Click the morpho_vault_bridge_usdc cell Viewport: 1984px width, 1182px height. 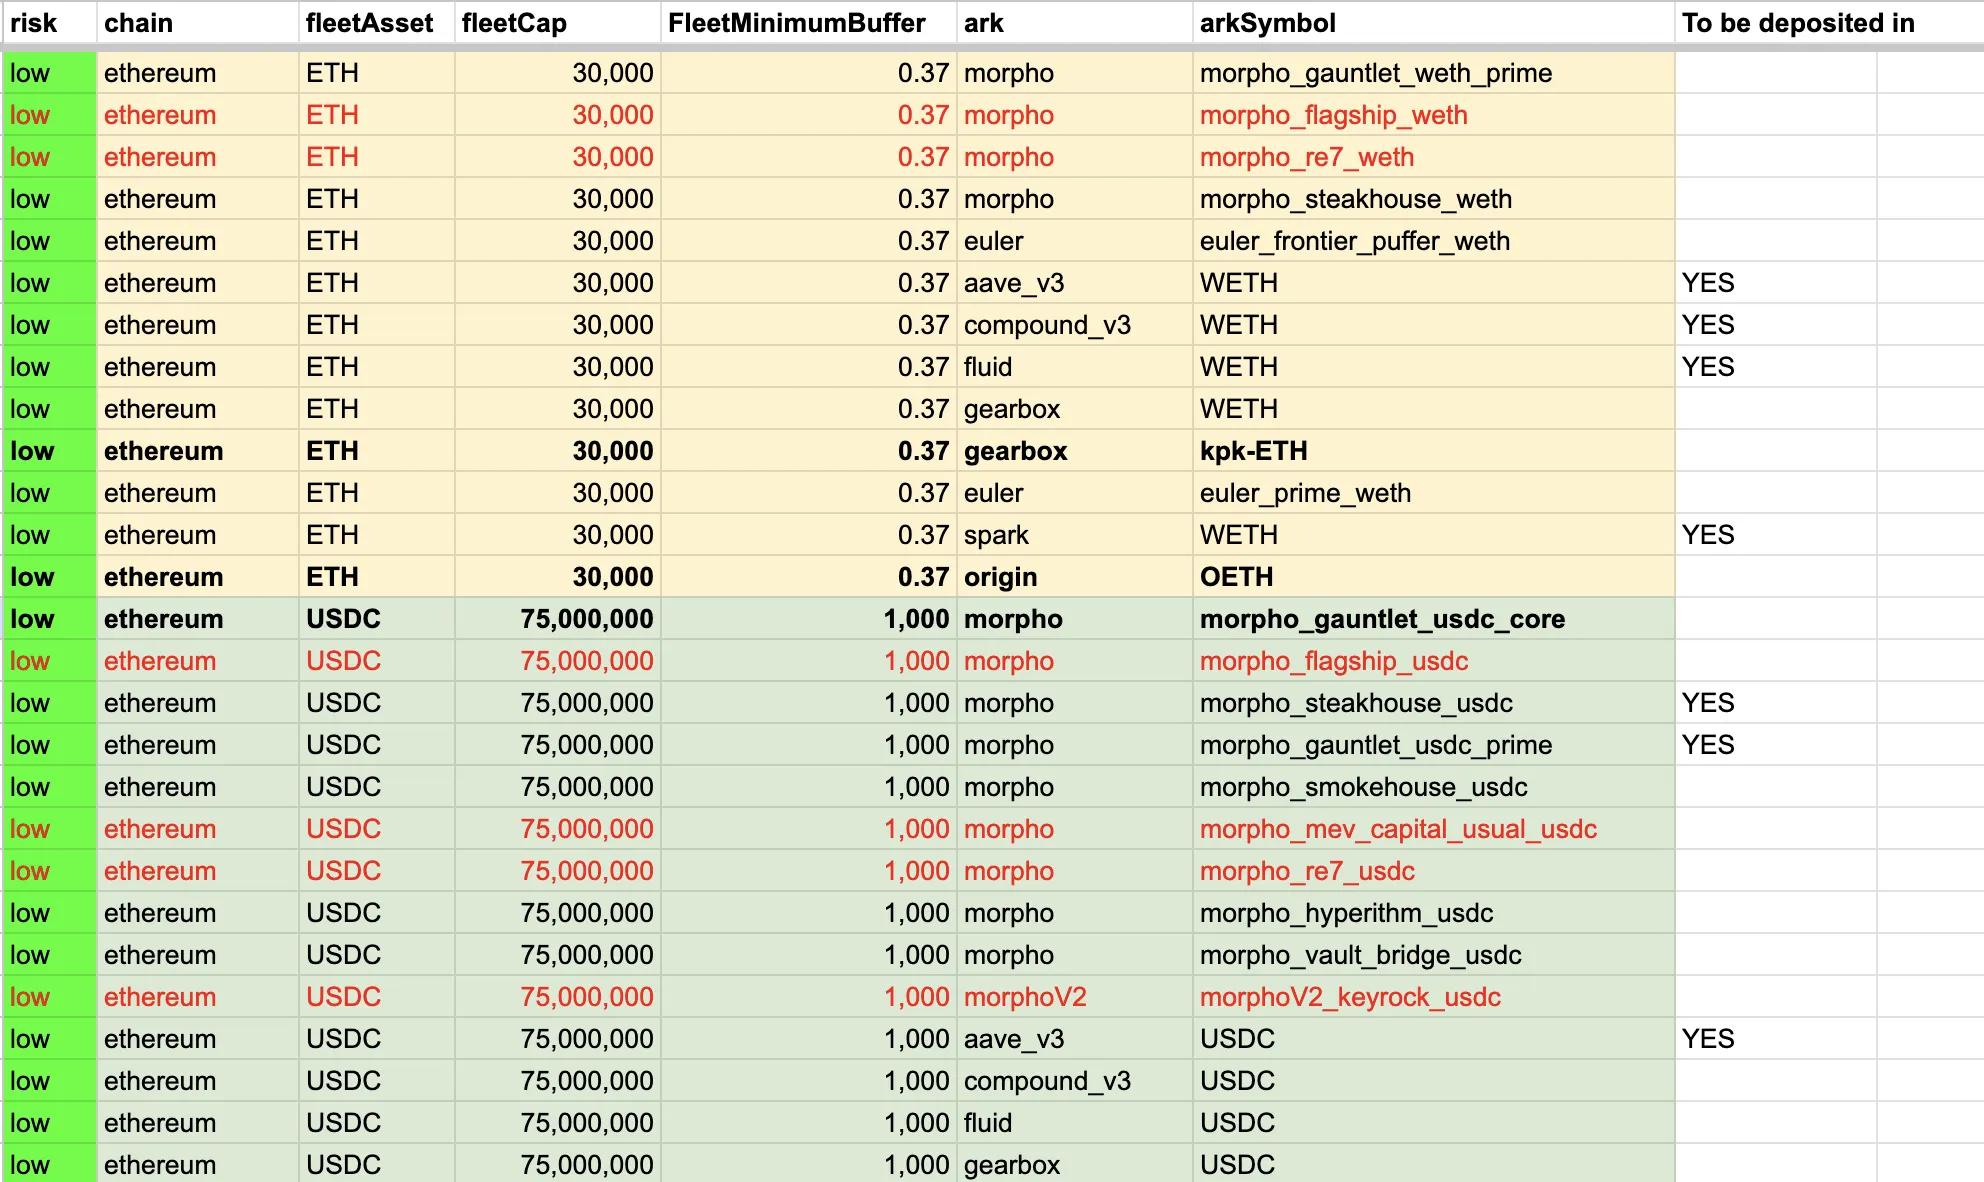tap(1360, 955)
